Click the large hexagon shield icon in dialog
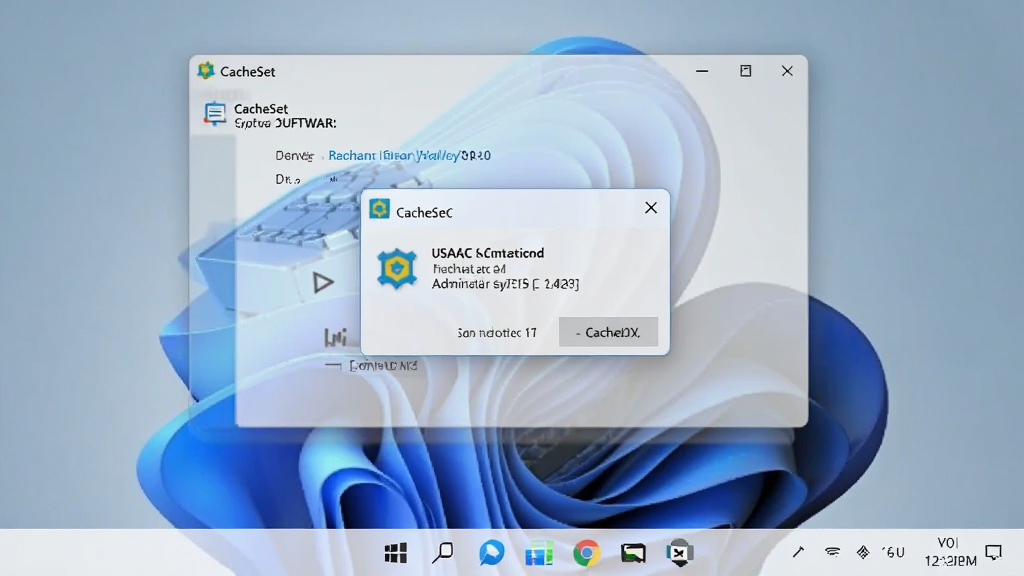 pyautogui.click(x=397, y=268)
